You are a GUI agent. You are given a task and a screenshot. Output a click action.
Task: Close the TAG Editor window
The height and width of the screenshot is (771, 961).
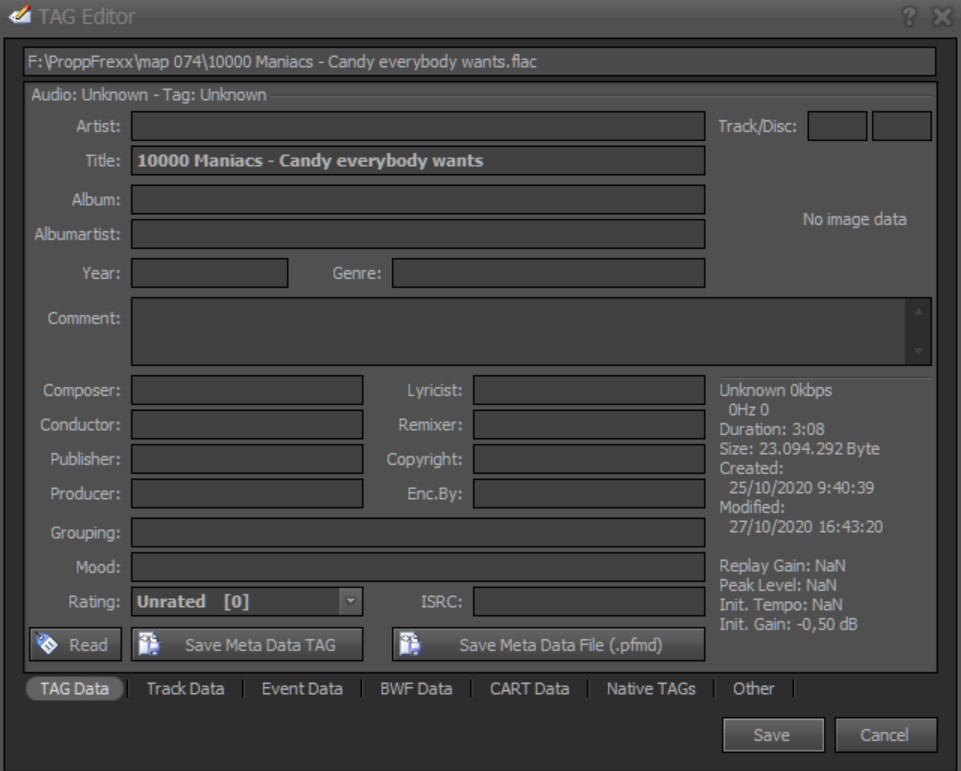tap(942, 17)
